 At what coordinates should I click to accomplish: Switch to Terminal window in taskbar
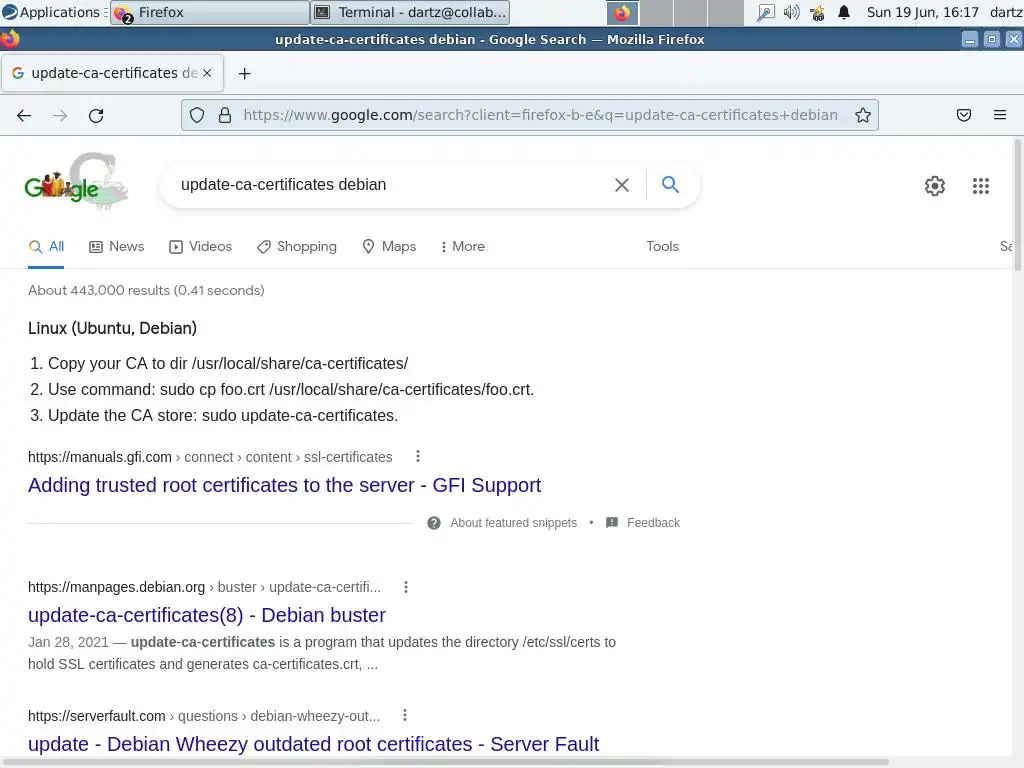(410, 12)
